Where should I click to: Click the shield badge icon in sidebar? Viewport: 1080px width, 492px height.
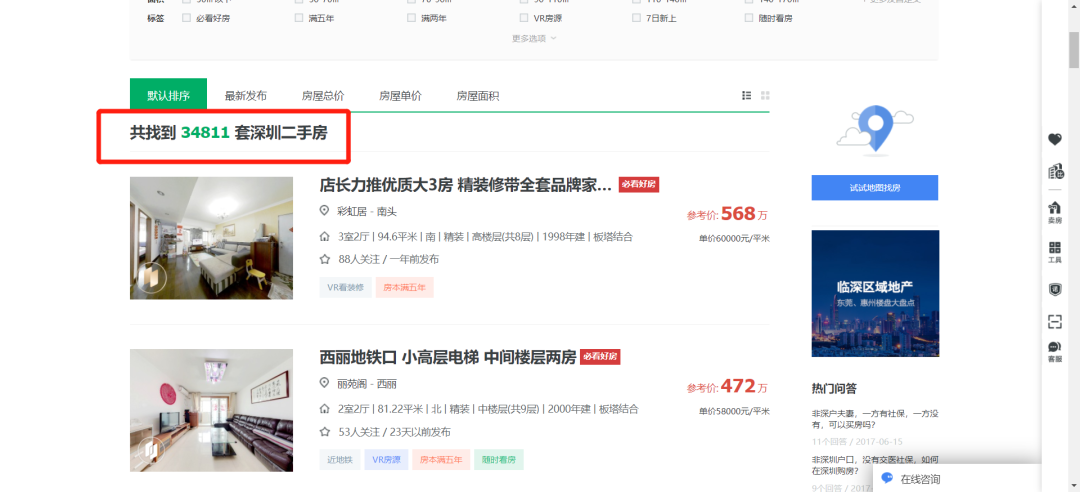point(1055,289)
